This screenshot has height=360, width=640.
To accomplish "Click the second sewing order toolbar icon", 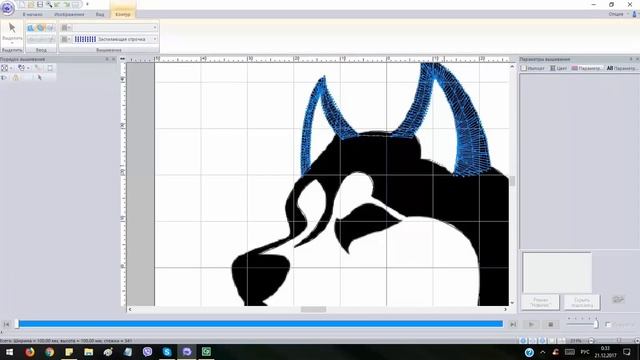I will pos(21,68).
